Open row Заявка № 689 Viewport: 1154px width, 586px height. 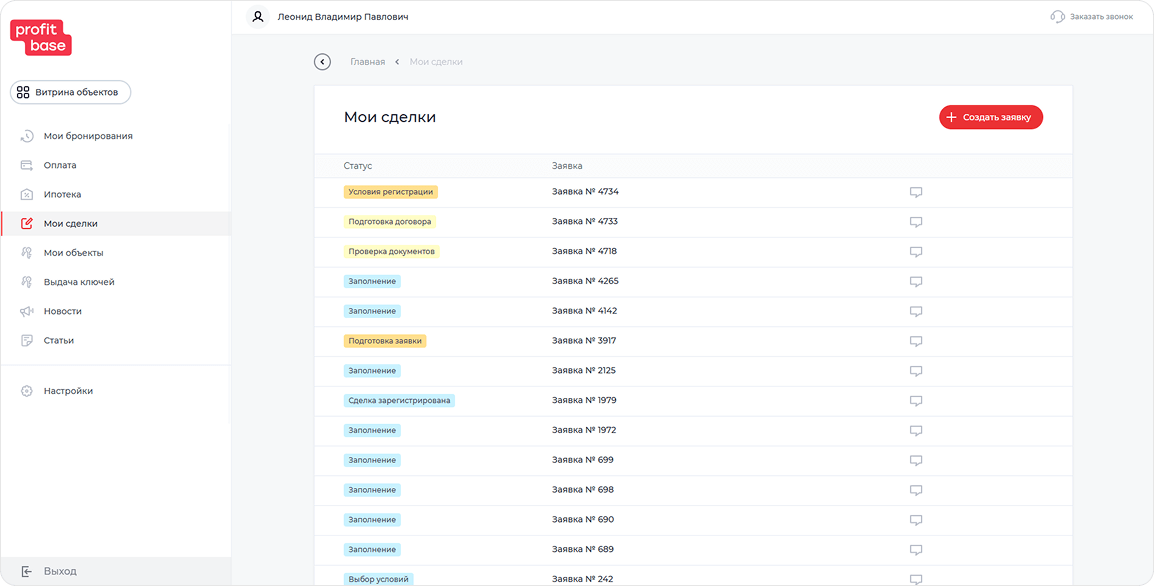(x=693, y=550)
